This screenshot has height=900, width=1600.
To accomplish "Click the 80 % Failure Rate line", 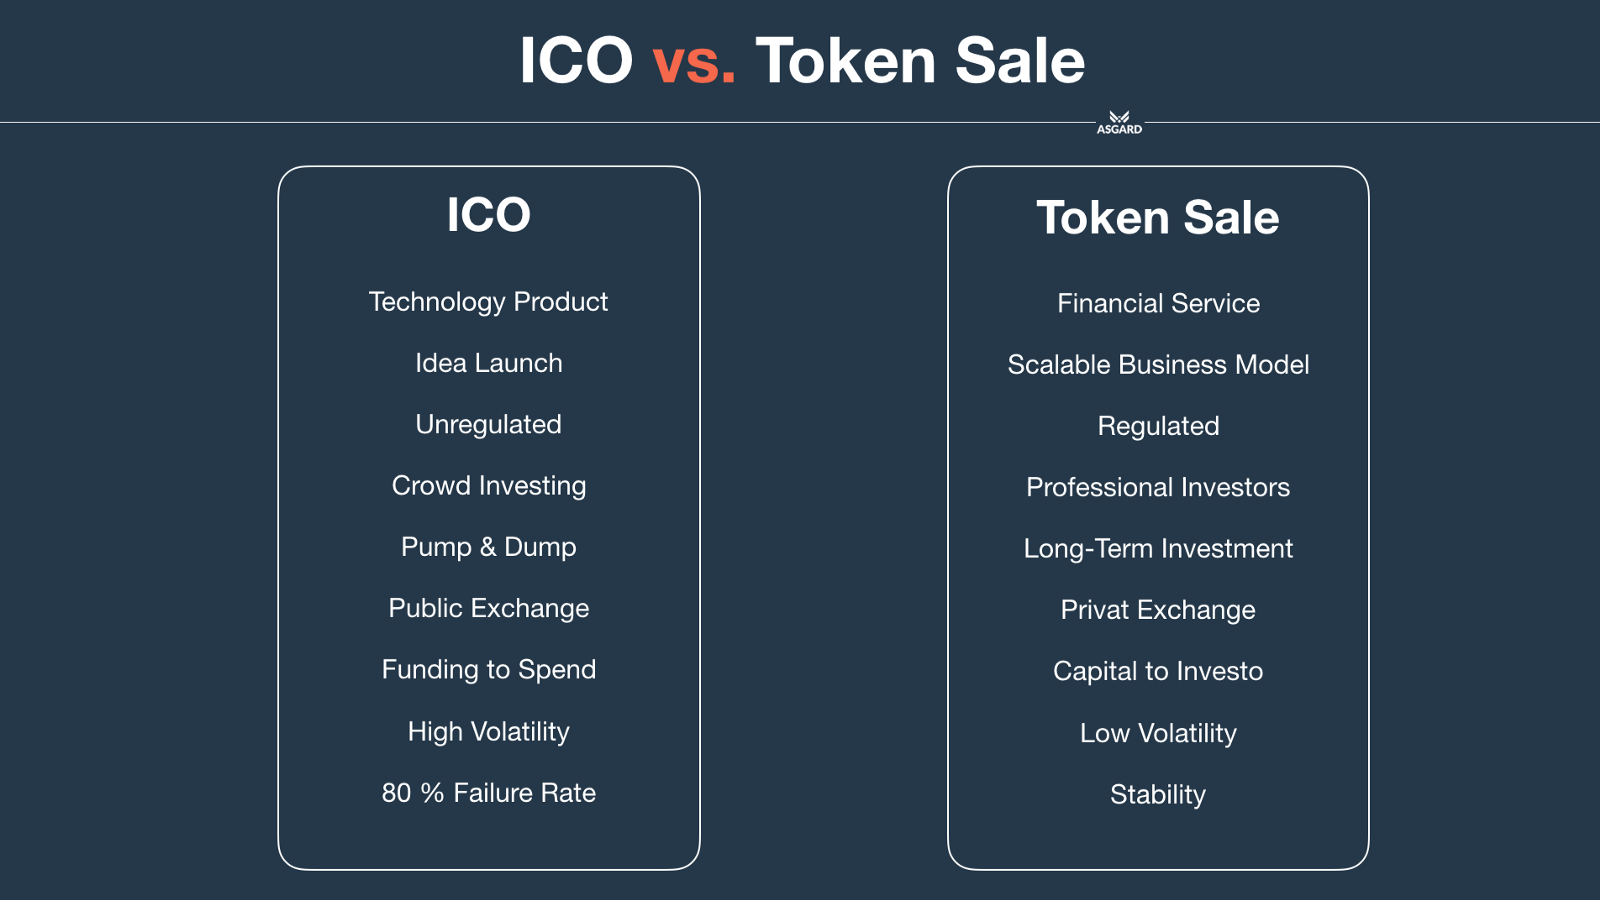I will coord(488,793).
